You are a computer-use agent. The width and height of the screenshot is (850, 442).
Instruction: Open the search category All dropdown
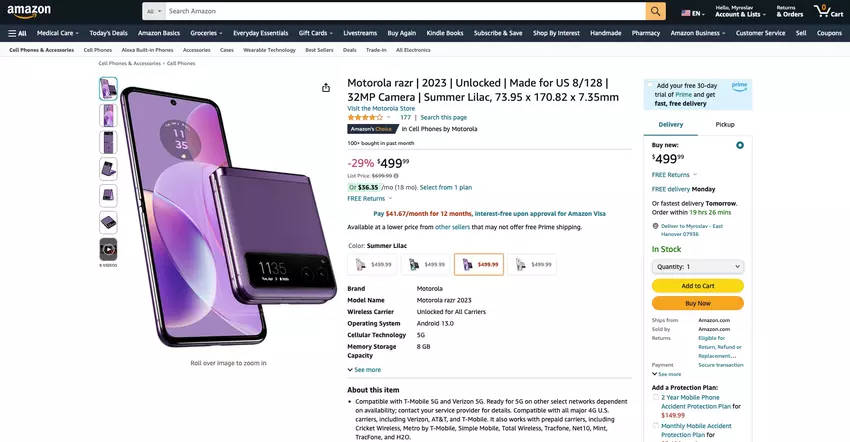pyautogui.click(x=153, y=11)
